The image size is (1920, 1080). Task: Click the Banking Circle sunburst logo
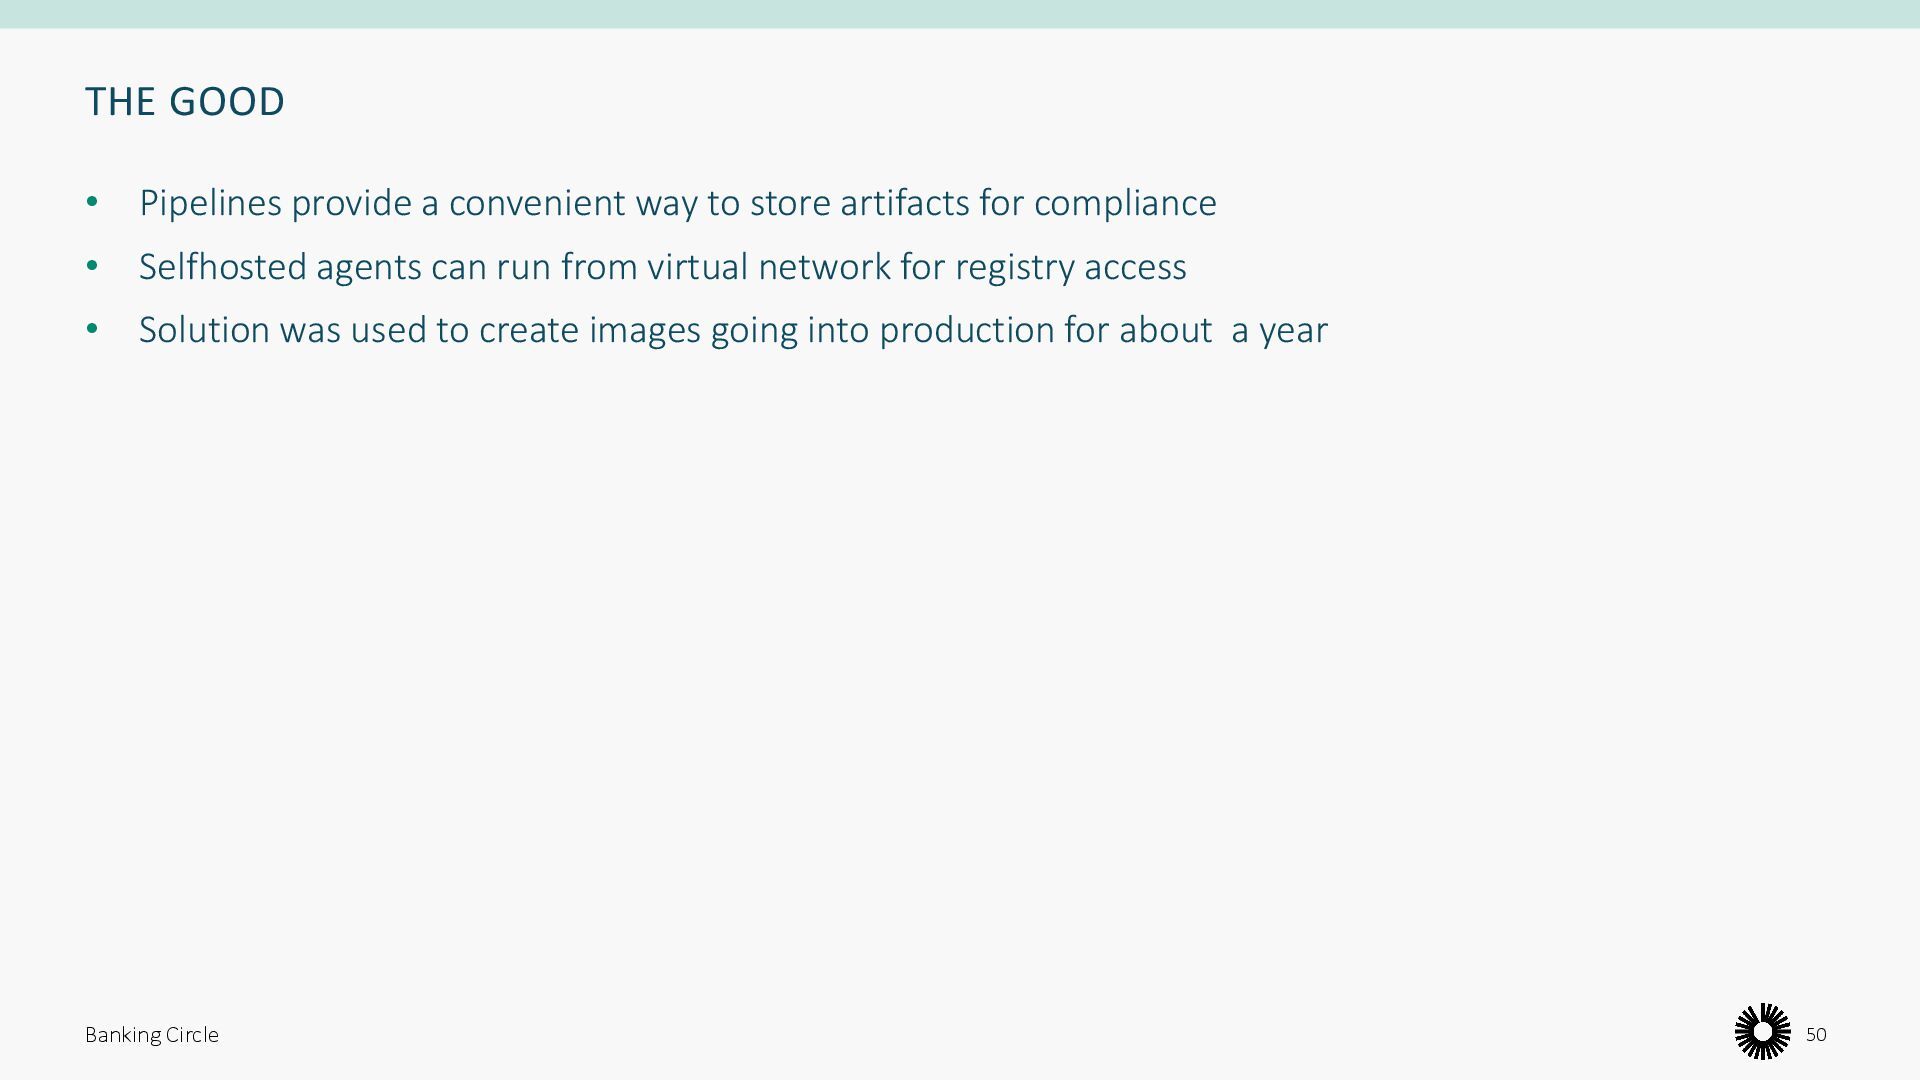pyautogui.click(x=1762, y=1031)
